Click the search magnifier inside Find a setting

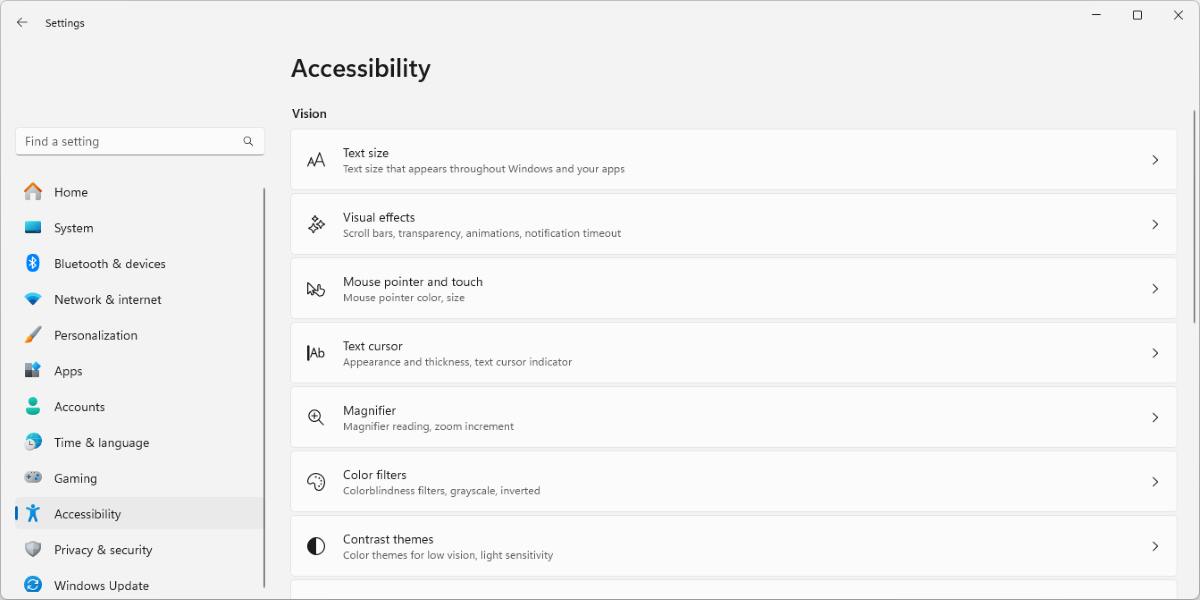(247, 141)
